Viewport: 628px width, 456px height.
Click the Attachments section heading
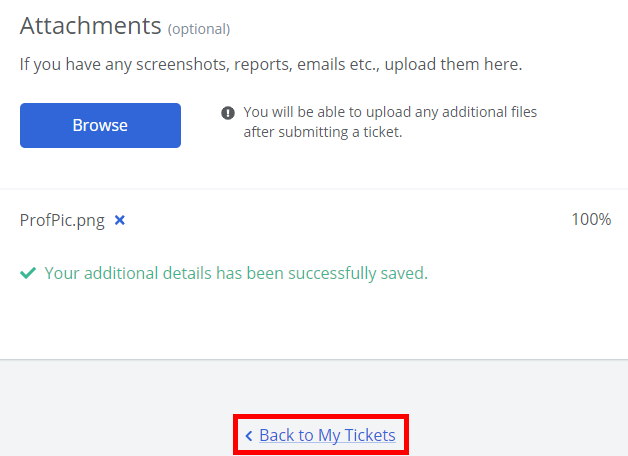tap(90, 26)
